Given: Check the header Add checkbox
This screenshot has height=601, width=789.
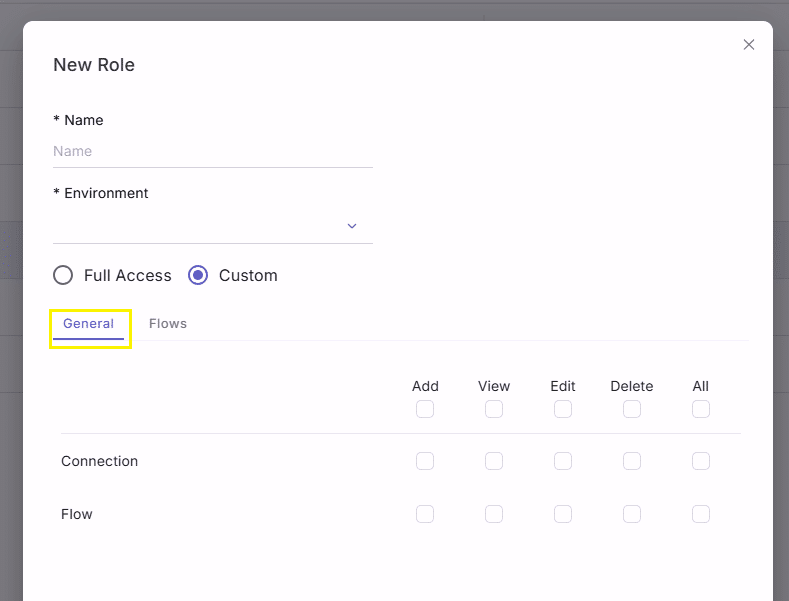Looking at the screenshot, I should click(425, 409).
